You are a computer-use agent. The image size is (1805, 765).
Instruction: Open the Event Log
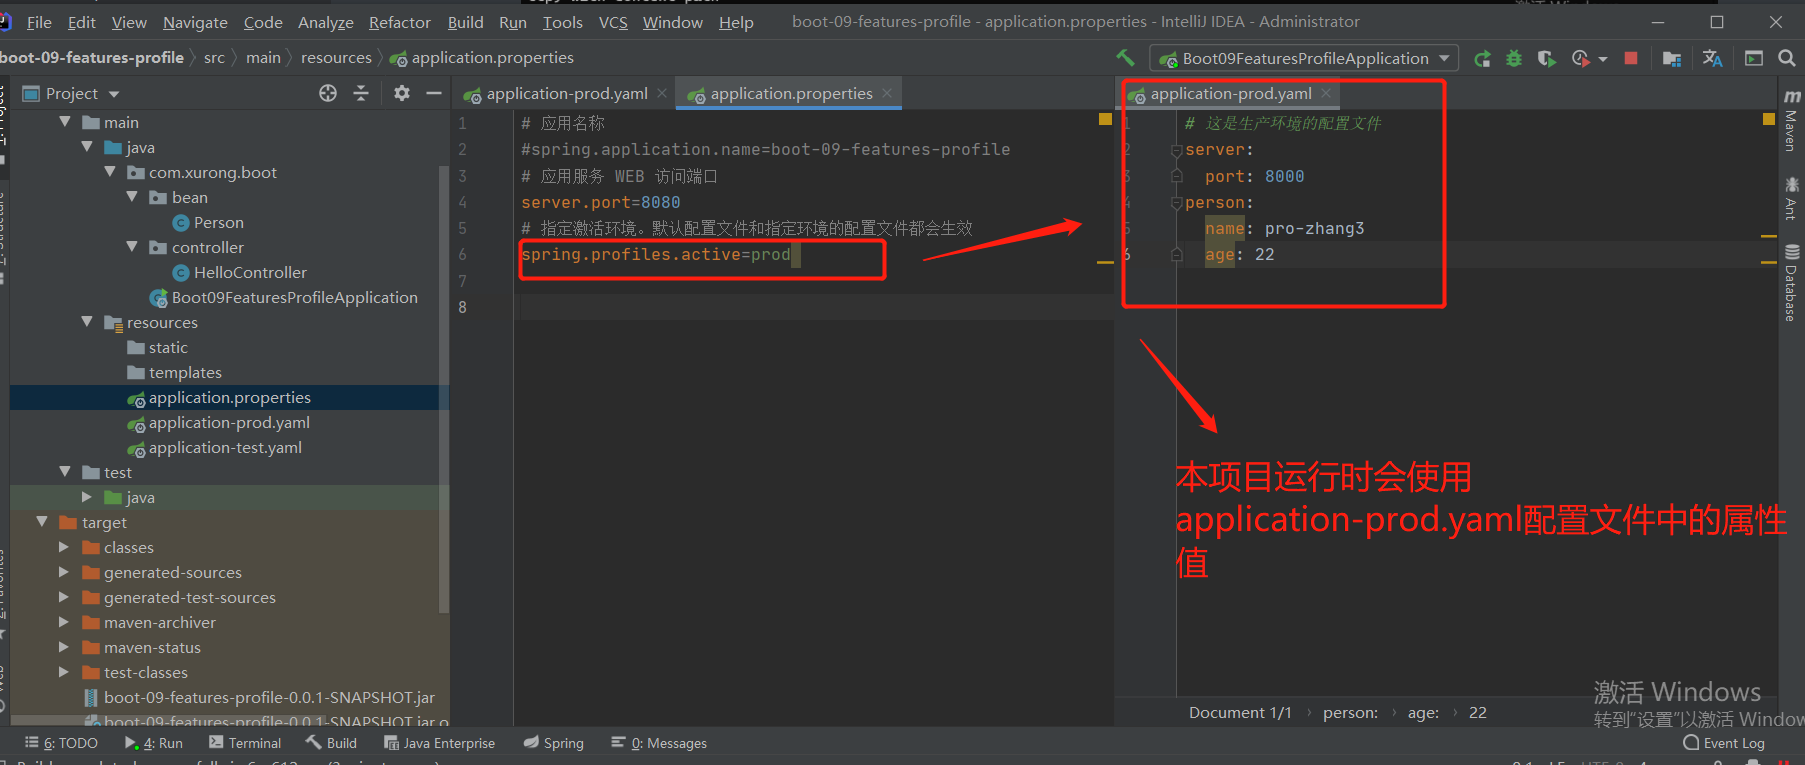click(1724, 743)
